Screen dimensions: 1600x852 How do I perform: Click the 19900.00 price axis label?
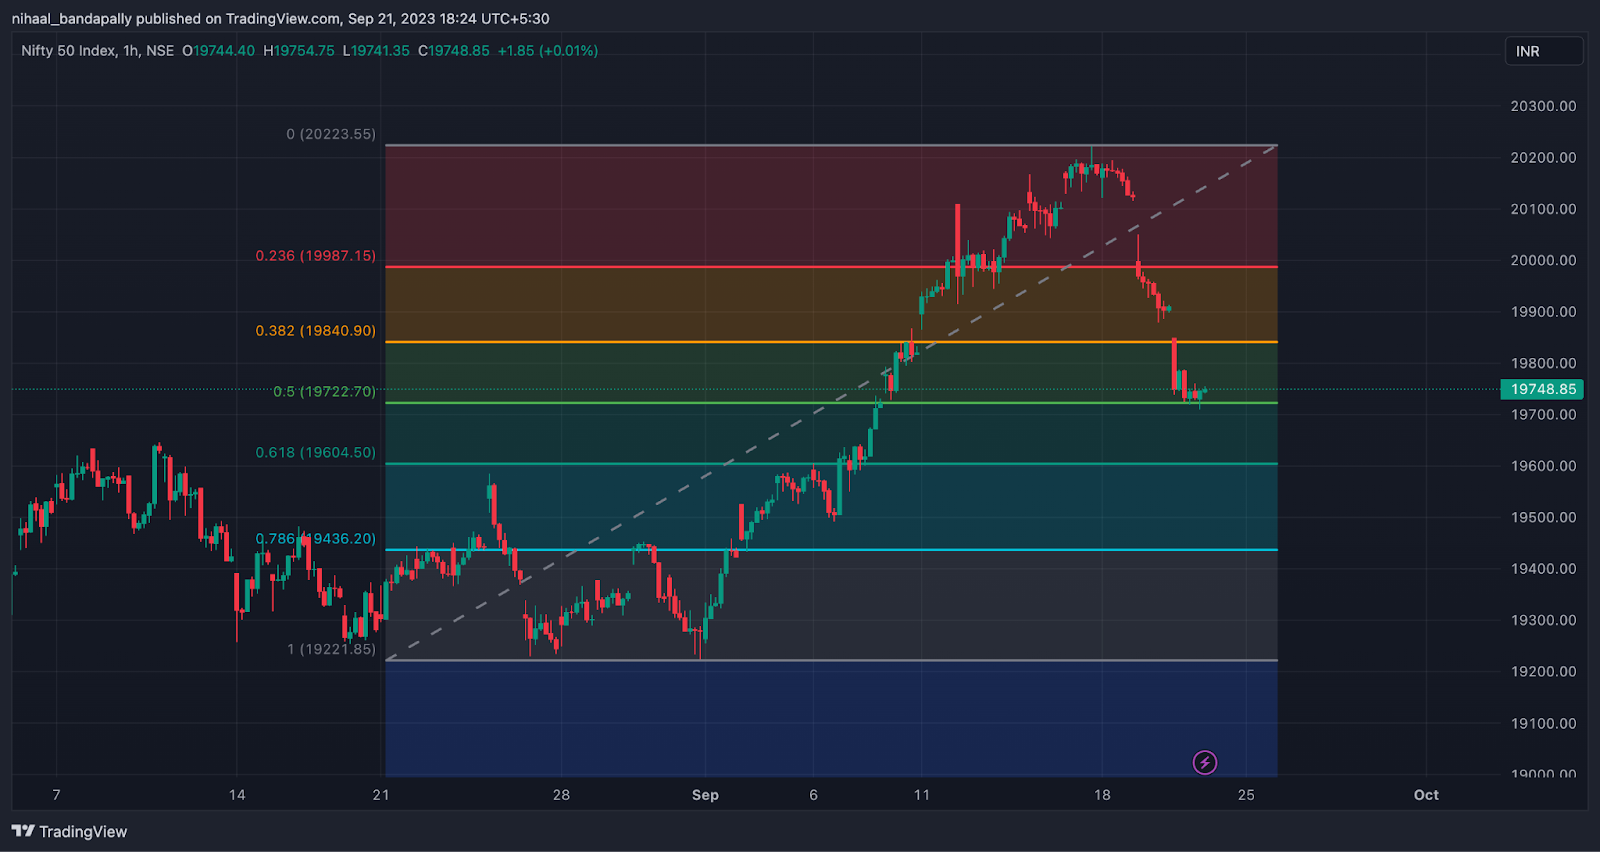point(1543,312)
